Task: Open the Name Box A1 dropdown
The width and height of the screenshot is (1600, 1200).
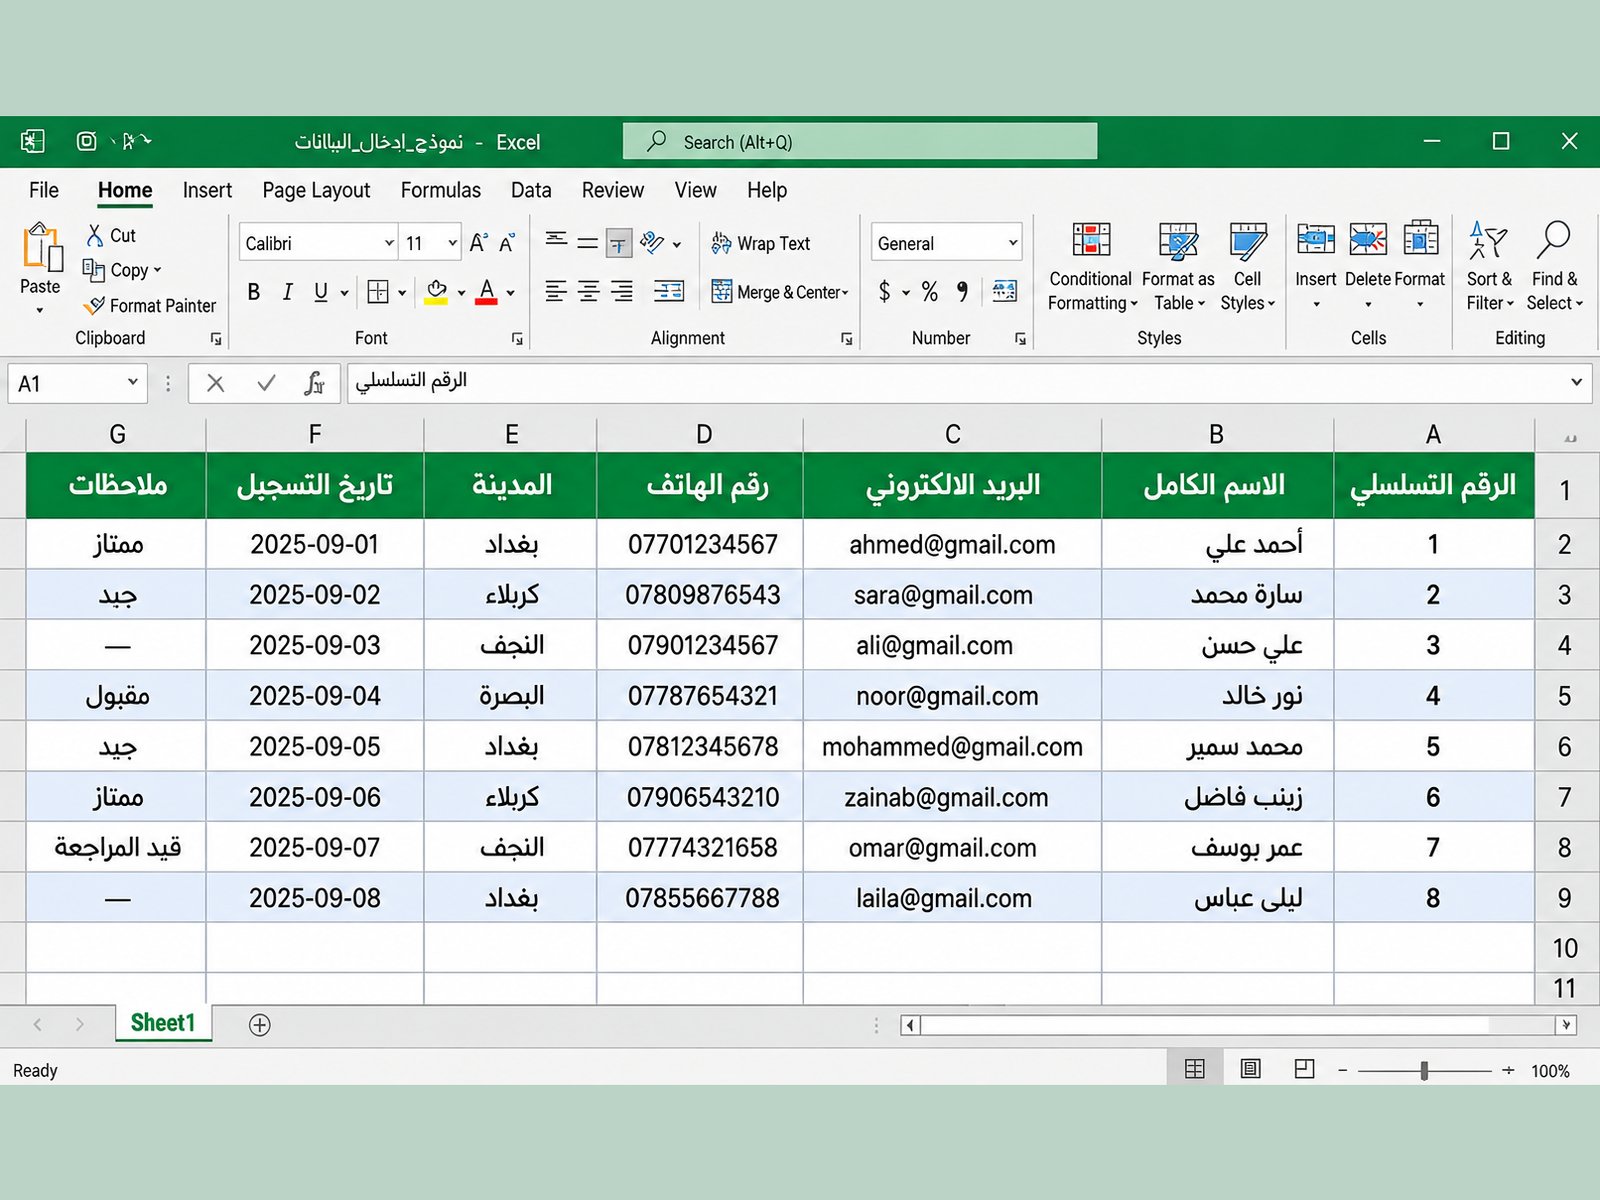Action: (x=132, y=382)
